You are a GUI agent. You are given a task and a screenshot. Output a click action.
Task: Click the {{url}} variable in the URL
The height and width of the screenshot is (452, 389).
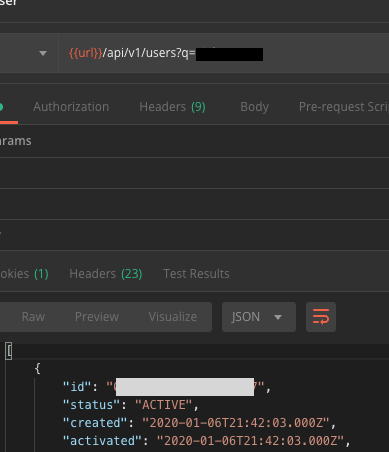pos(86,53)
